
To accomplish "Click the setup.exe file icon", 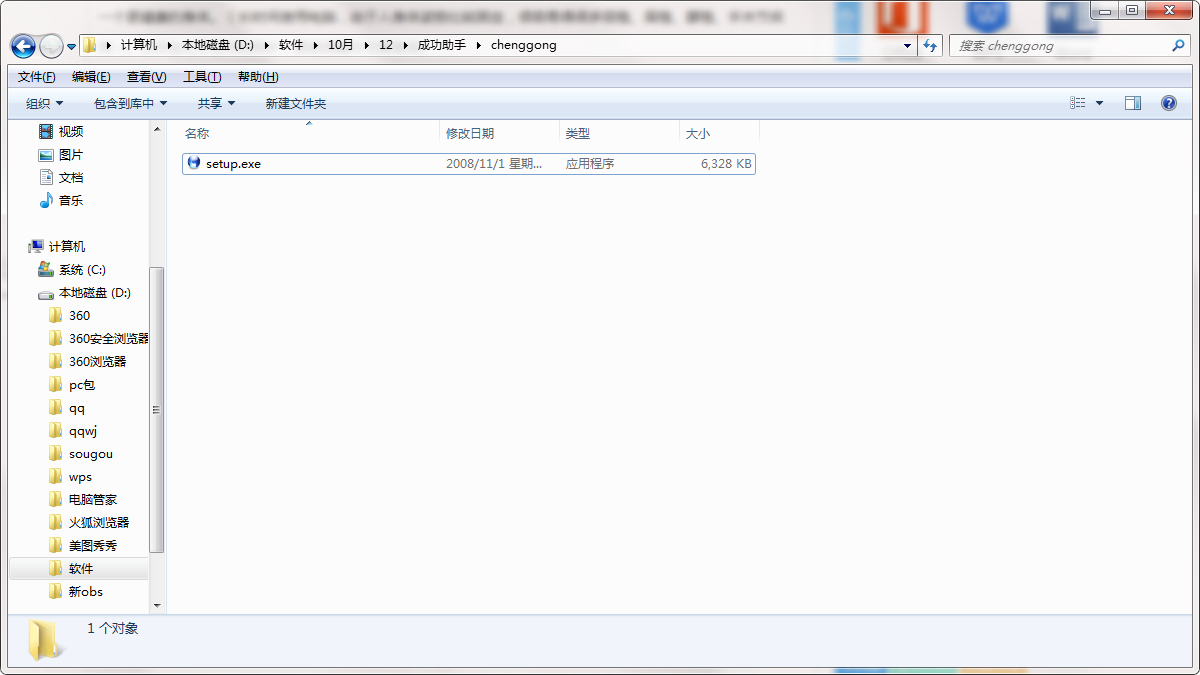I will click(x=194, y=163).
